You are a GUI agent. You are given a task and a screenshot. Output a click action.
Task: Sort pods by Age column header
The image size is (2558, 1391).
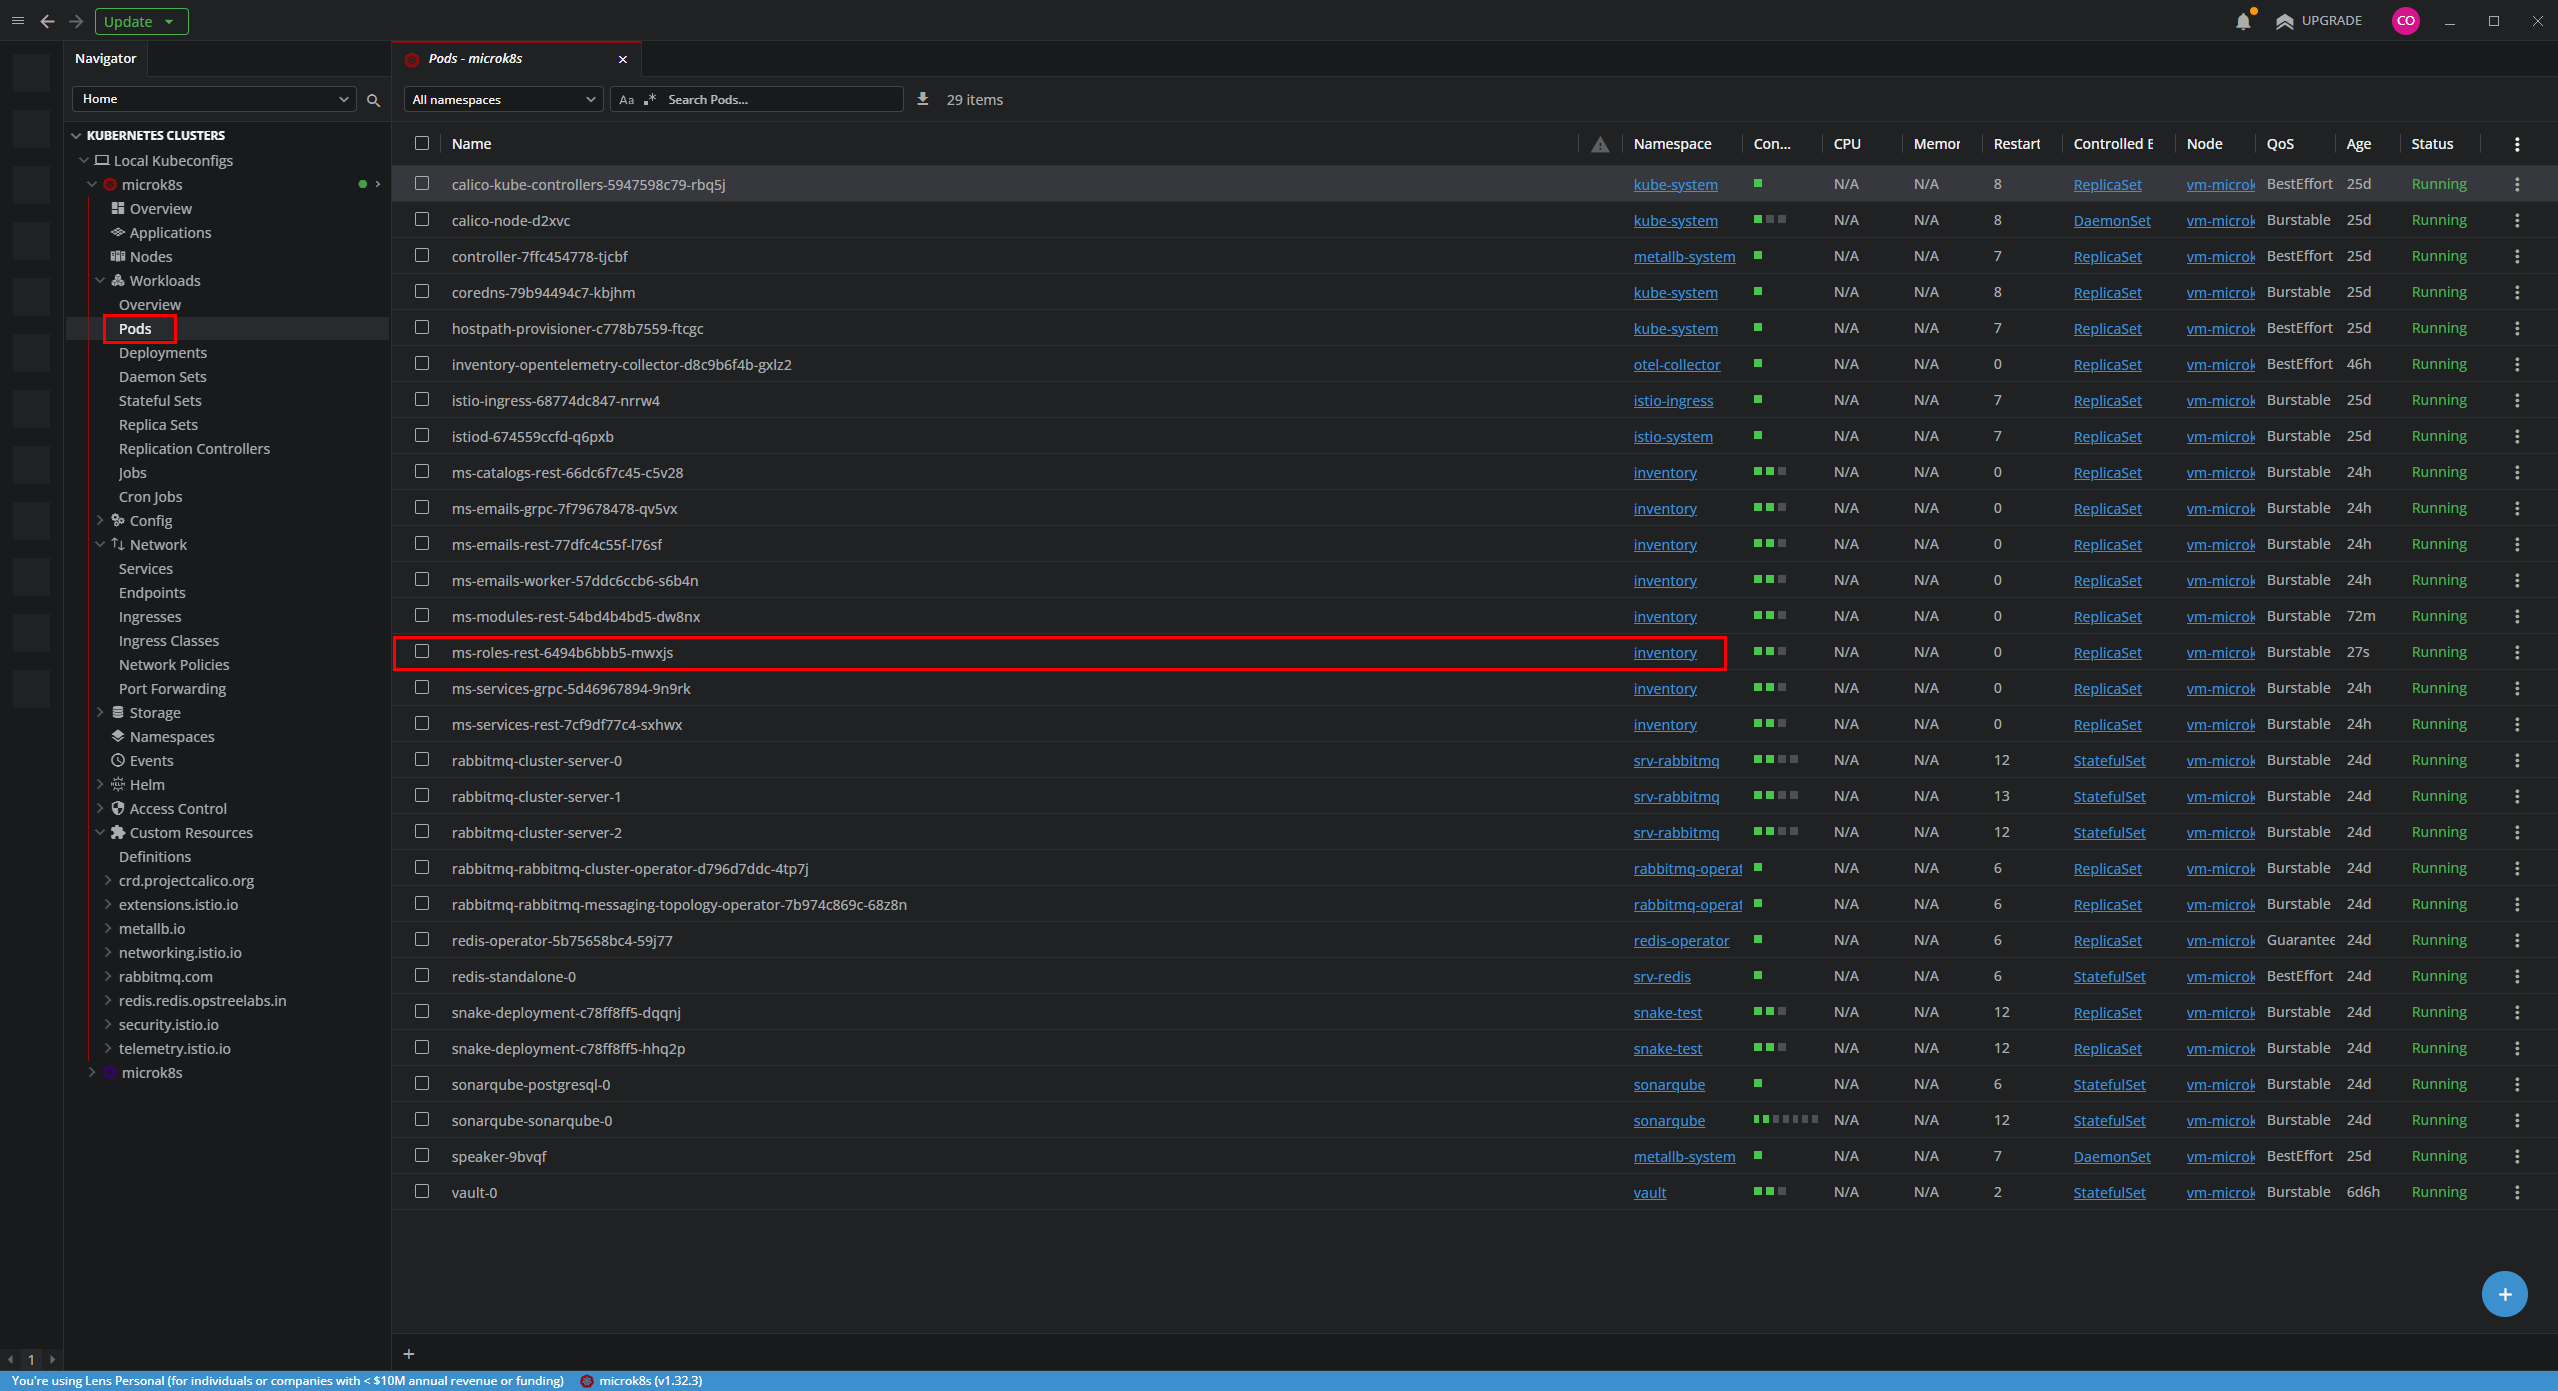pos(2359,144)
